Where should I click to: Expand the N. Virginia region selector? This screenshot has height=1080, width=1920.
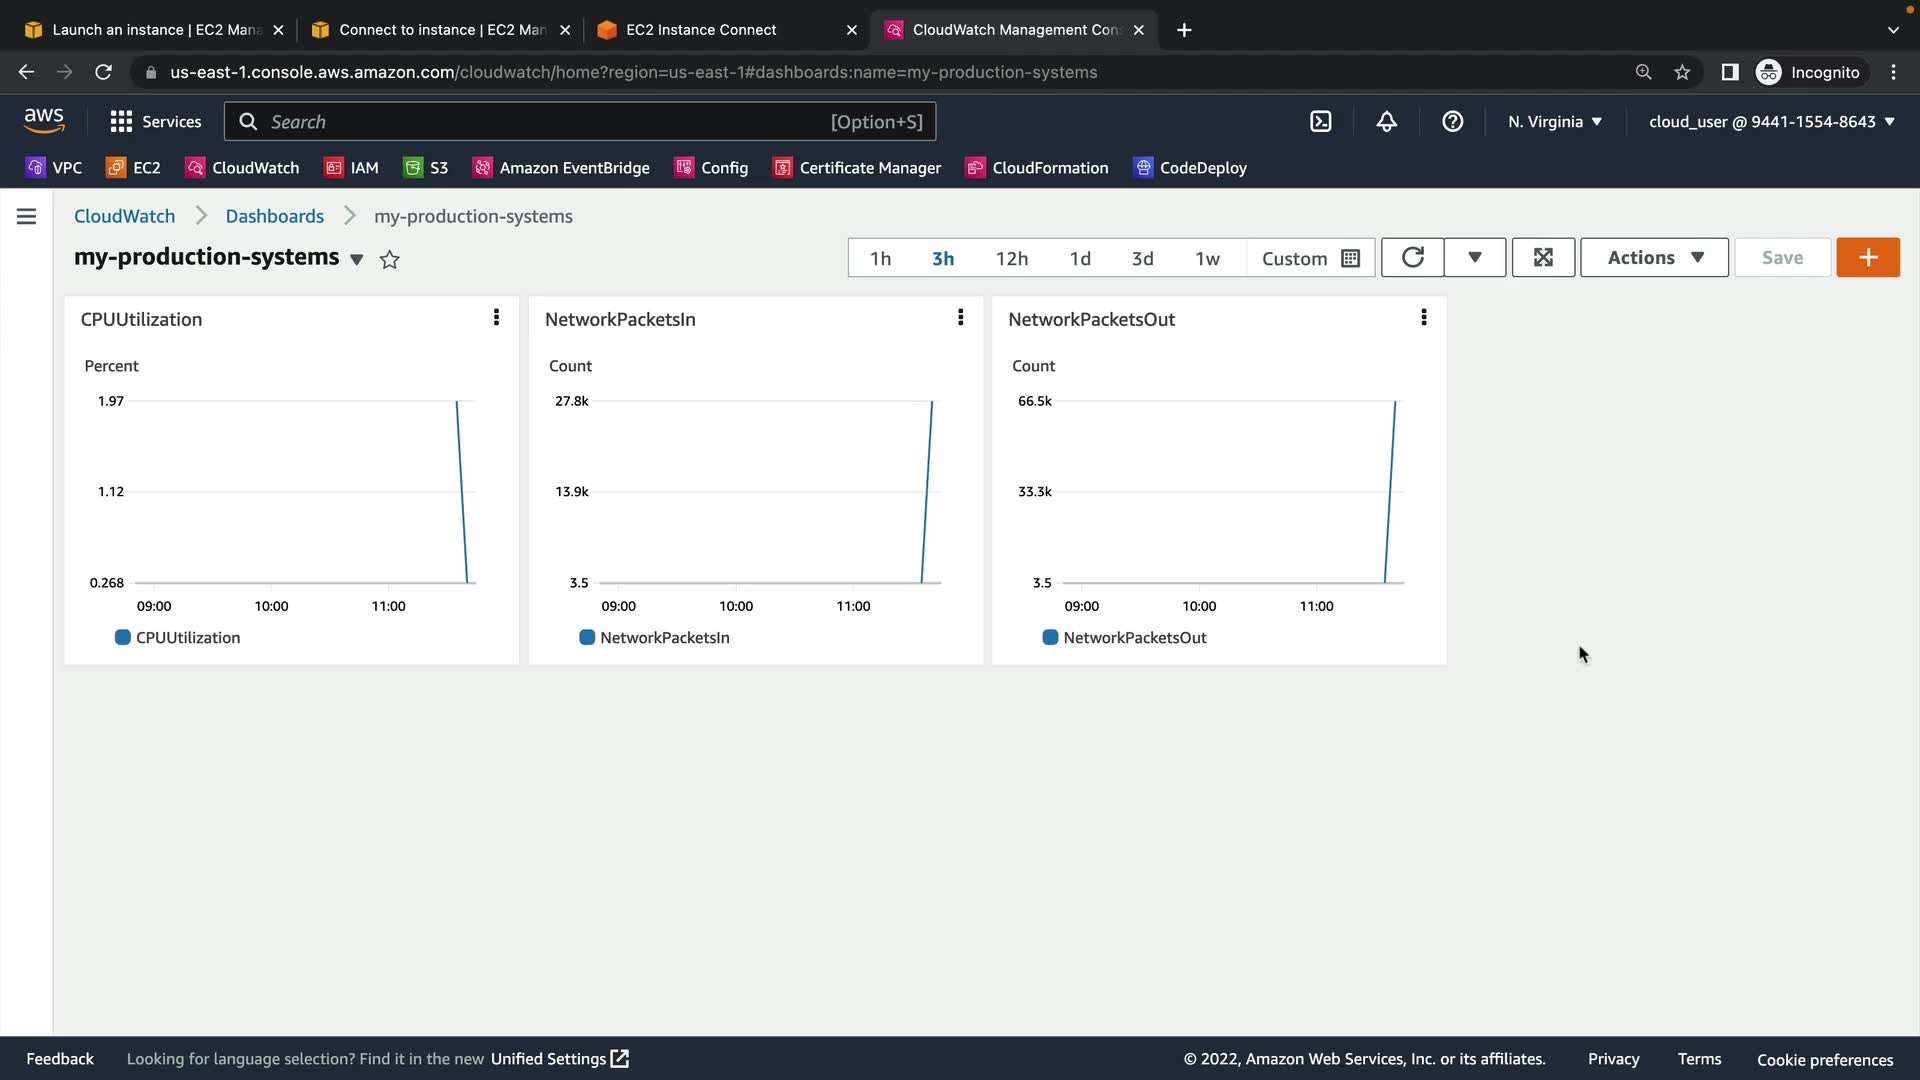pyautogui.click(x=1554, y=121)
